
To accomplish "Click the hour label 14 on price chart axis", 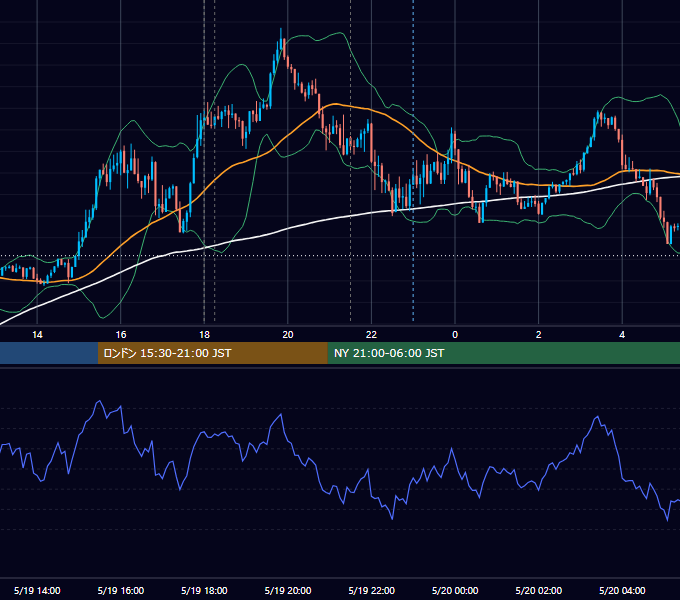I will [37, 335].
